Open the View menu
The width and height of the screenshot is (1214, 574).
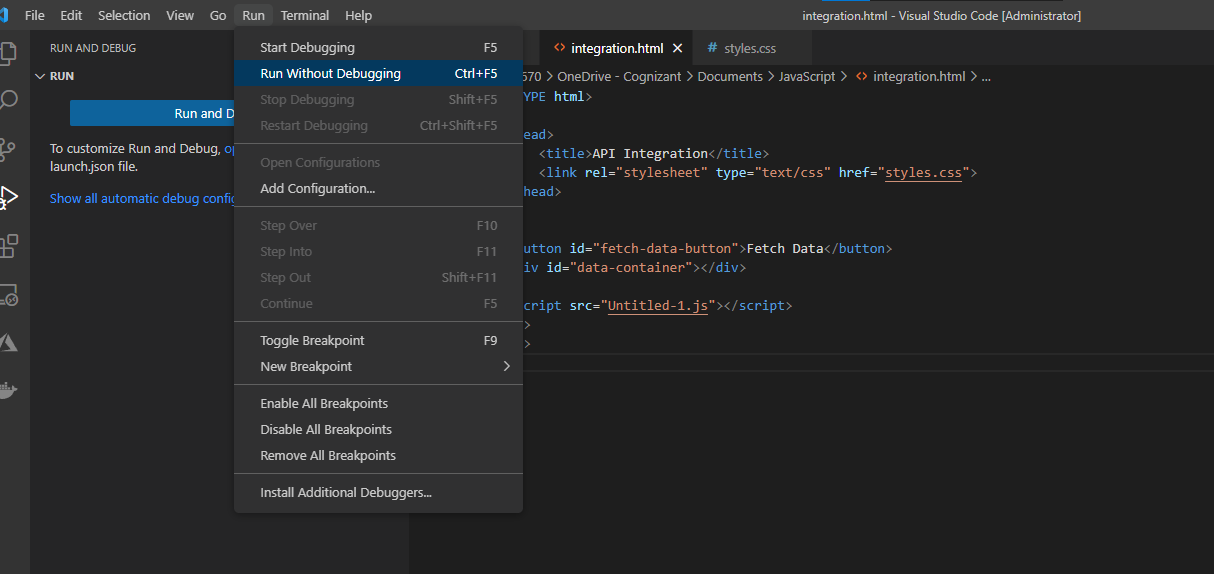180,15
